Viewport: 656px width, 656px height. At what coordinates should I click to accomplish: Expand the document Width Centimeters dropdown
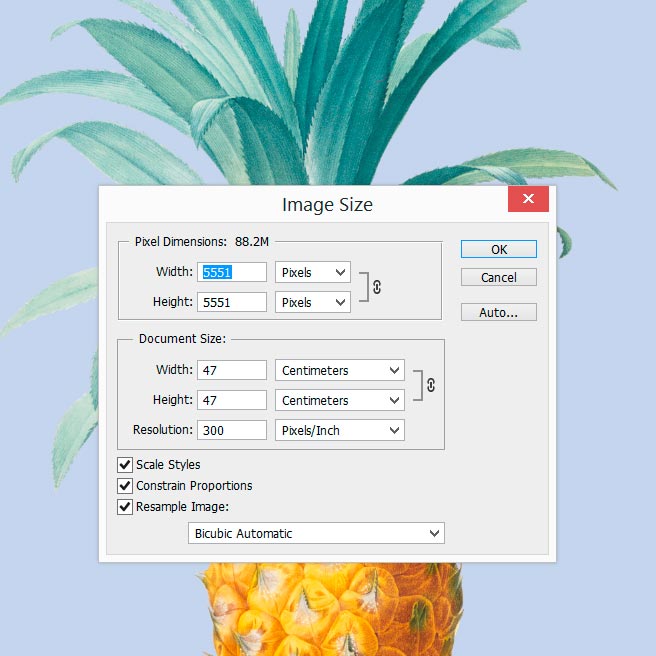[339, 370]
